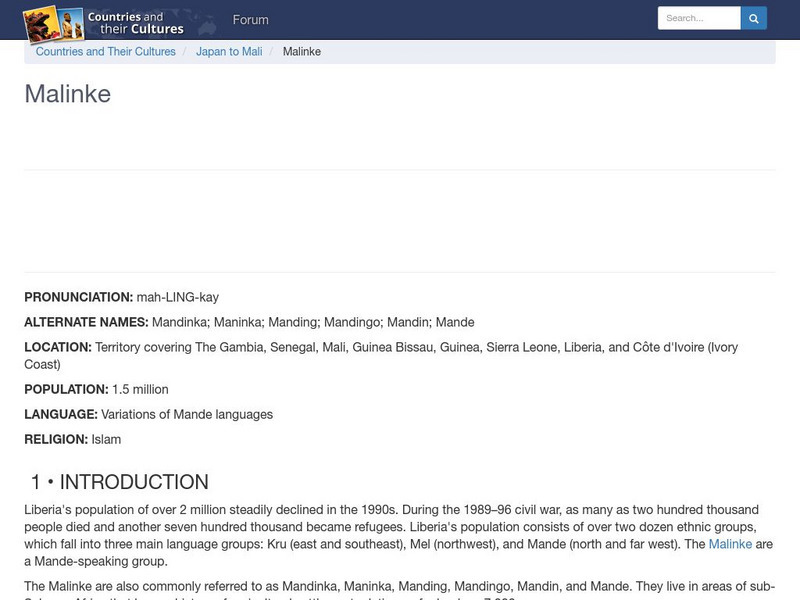The width and height of the screenshot is (800, 600).
Task: Click the Countries and their Cultures logo
Action: [104, 23]
